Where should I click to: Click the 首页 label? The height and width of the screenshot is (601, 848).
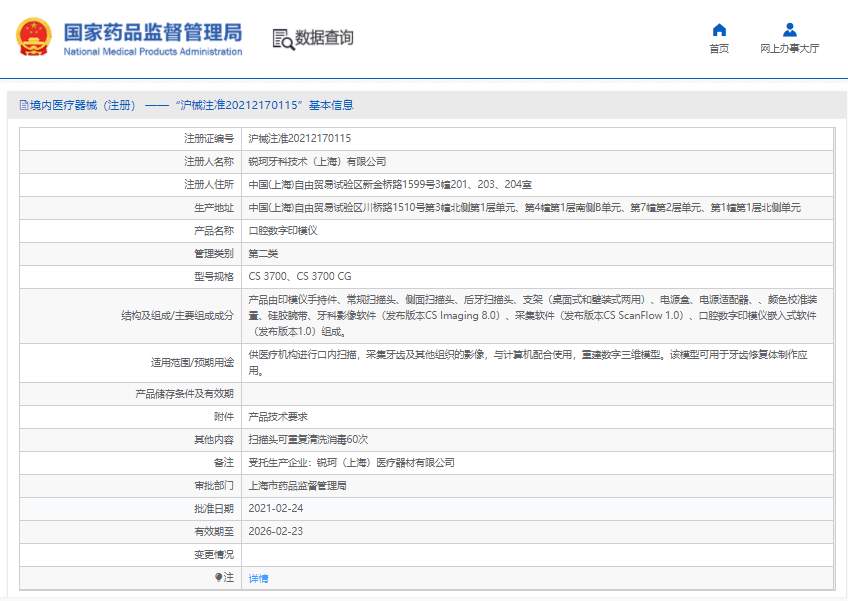pyautogui.click(x=719, y=49)
